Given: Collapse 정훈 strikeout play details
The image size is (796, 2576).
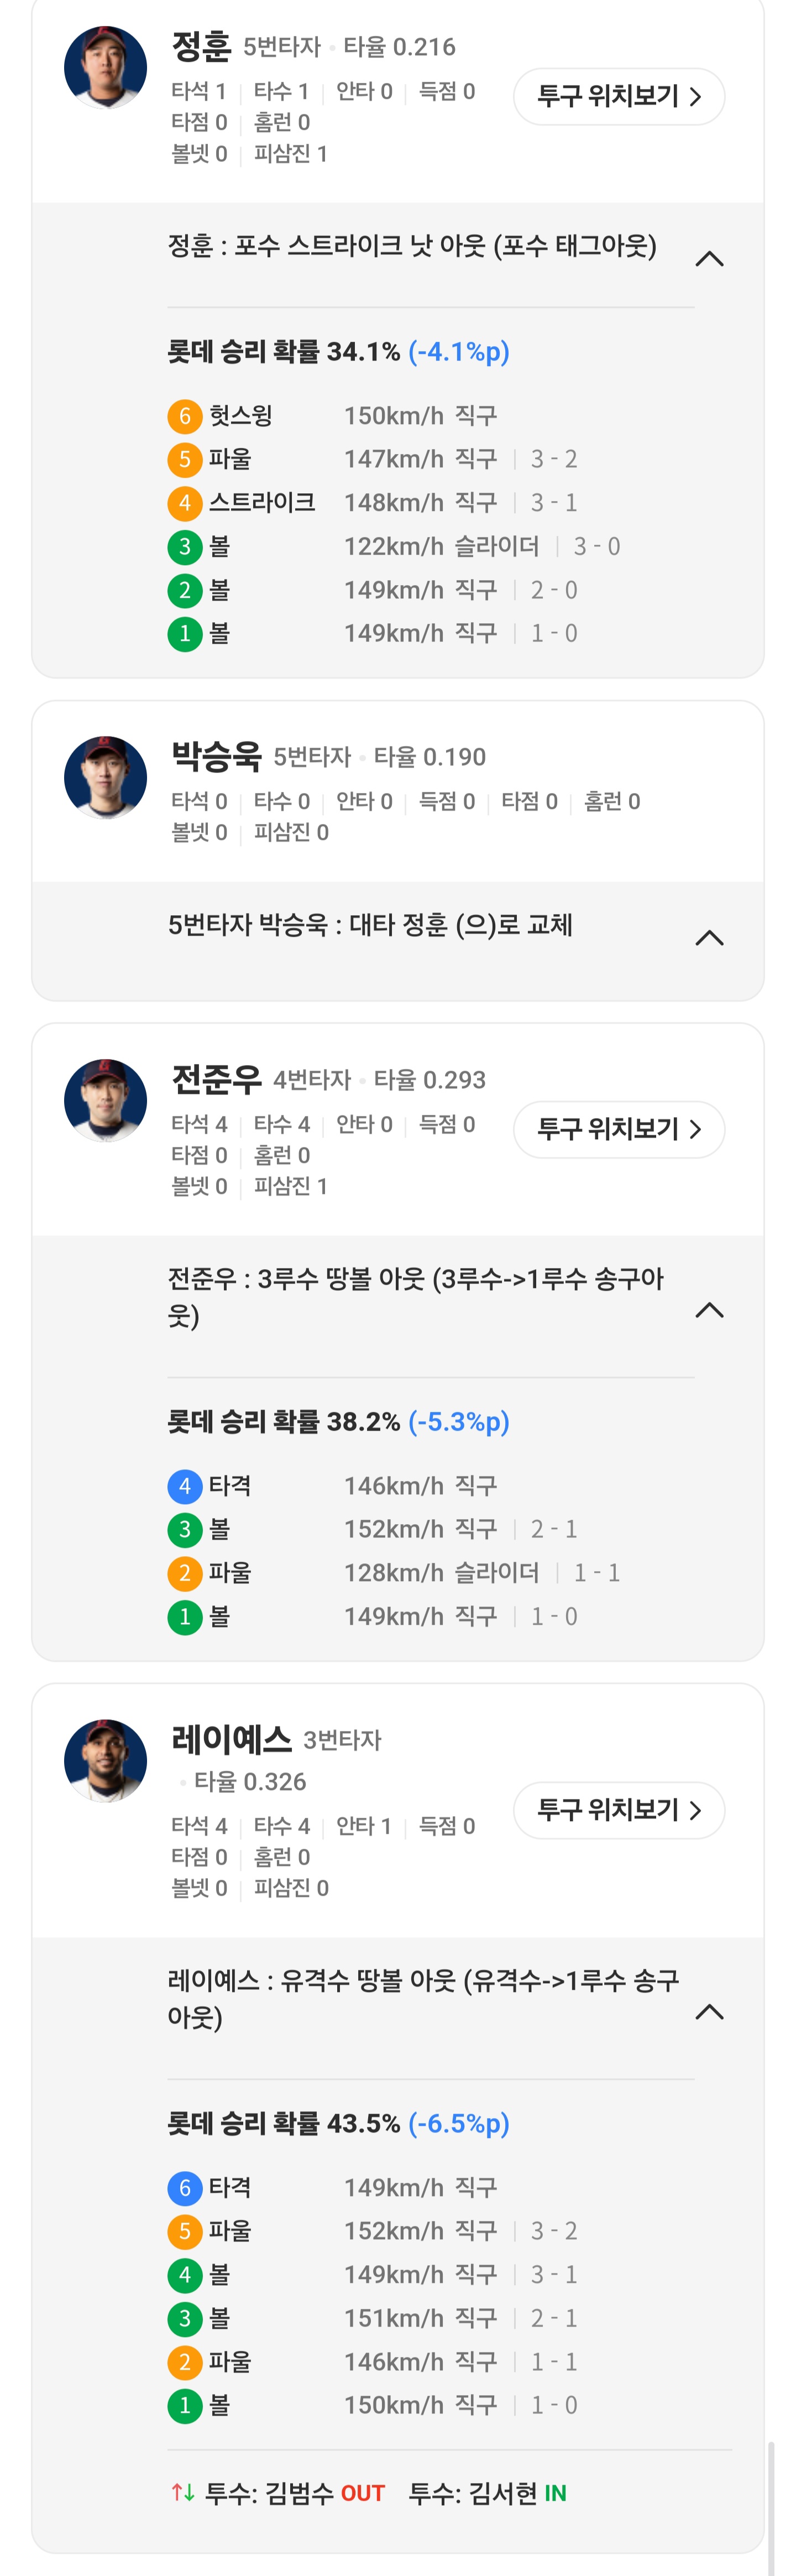Looking at the screenshot, I should pos(709,259).
